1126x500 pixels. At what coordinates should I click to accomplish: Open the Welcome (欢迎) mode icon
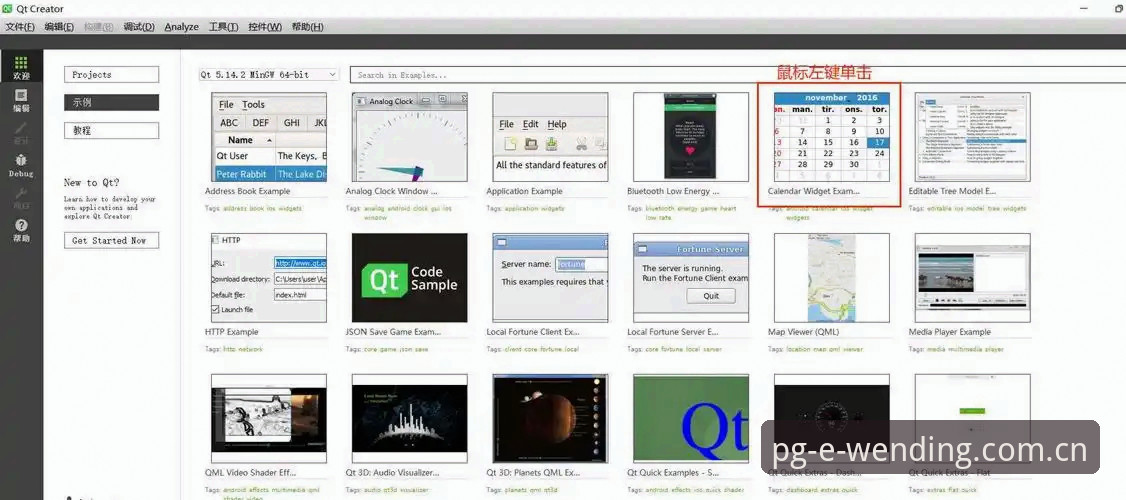pos(21,68)
